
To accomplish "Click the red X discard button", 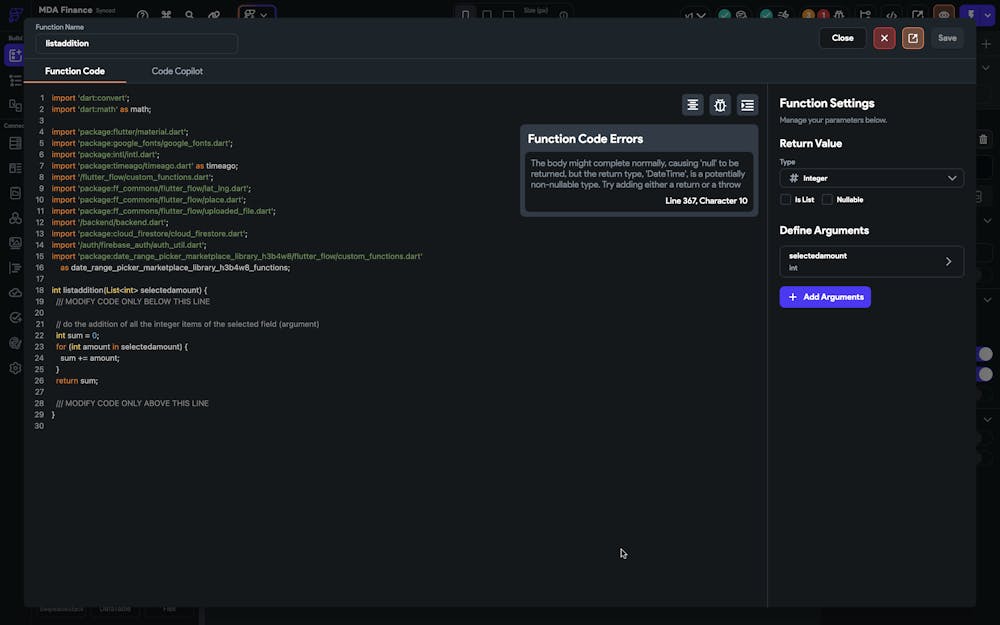I will (884, 38).
